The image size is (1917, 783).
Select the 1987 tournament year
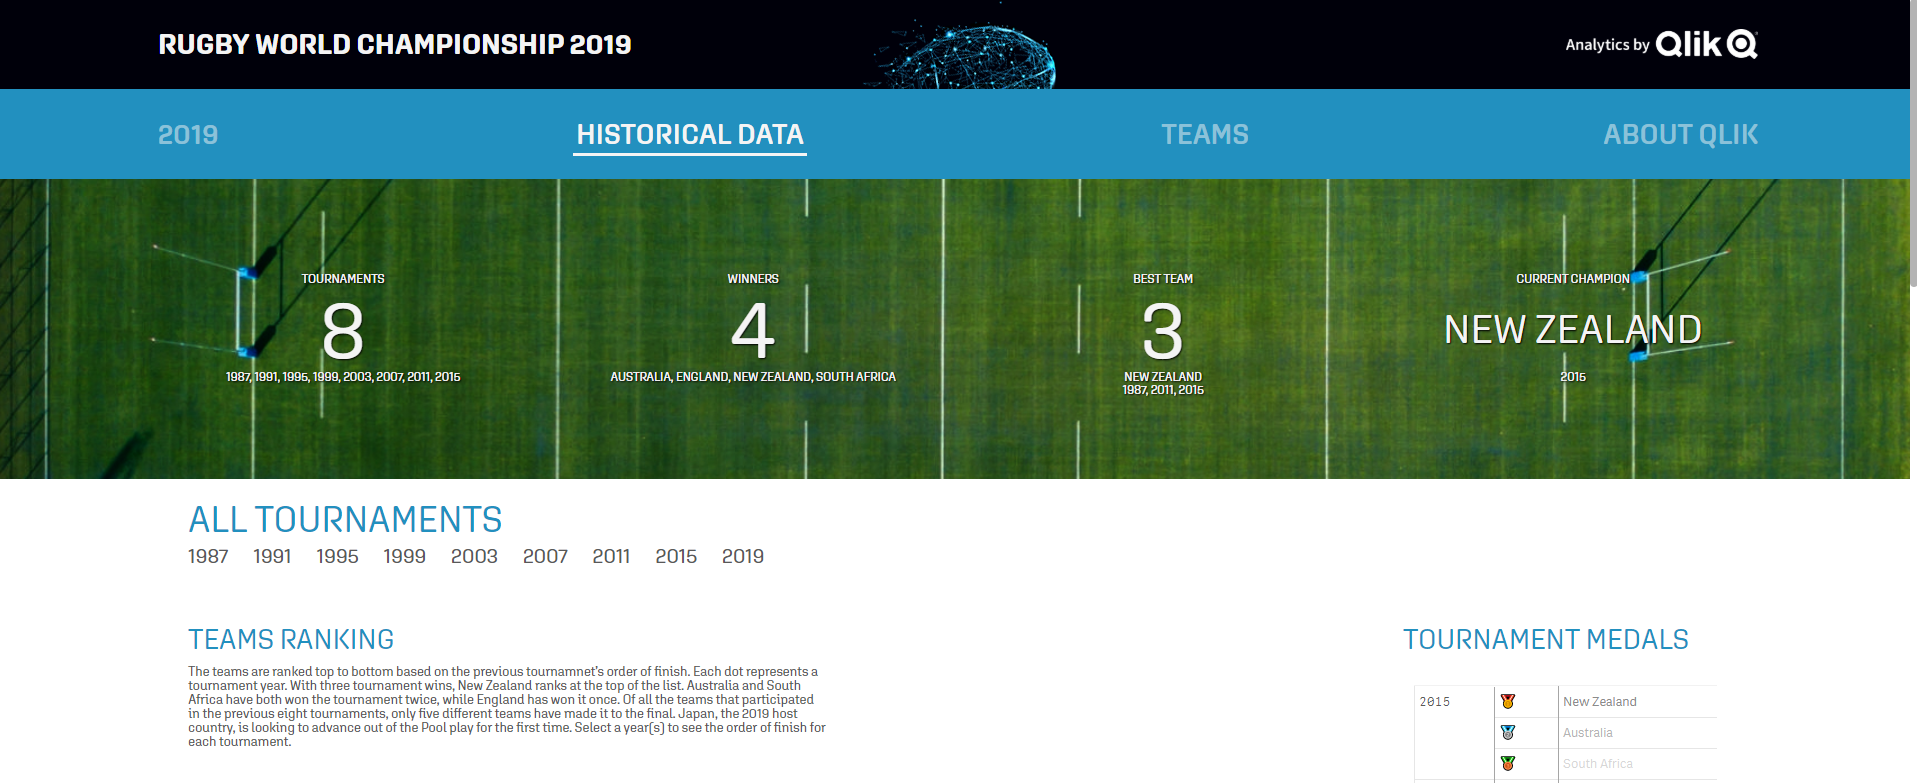208,557
